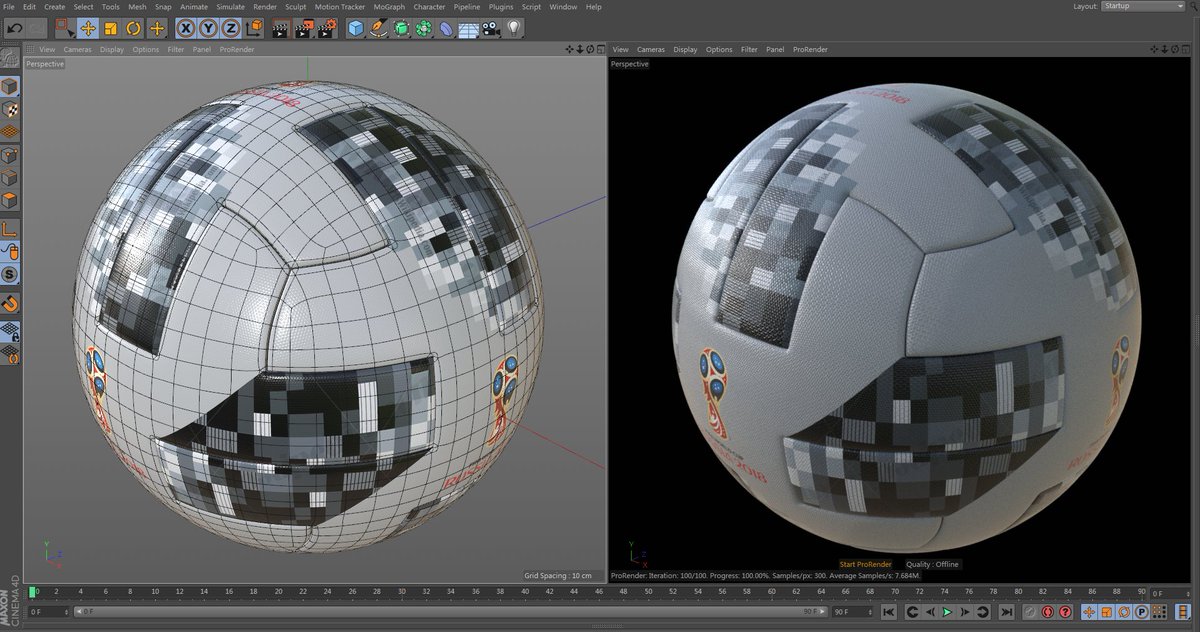
Task: Add a Camera object
Action: tap(491, 28)
